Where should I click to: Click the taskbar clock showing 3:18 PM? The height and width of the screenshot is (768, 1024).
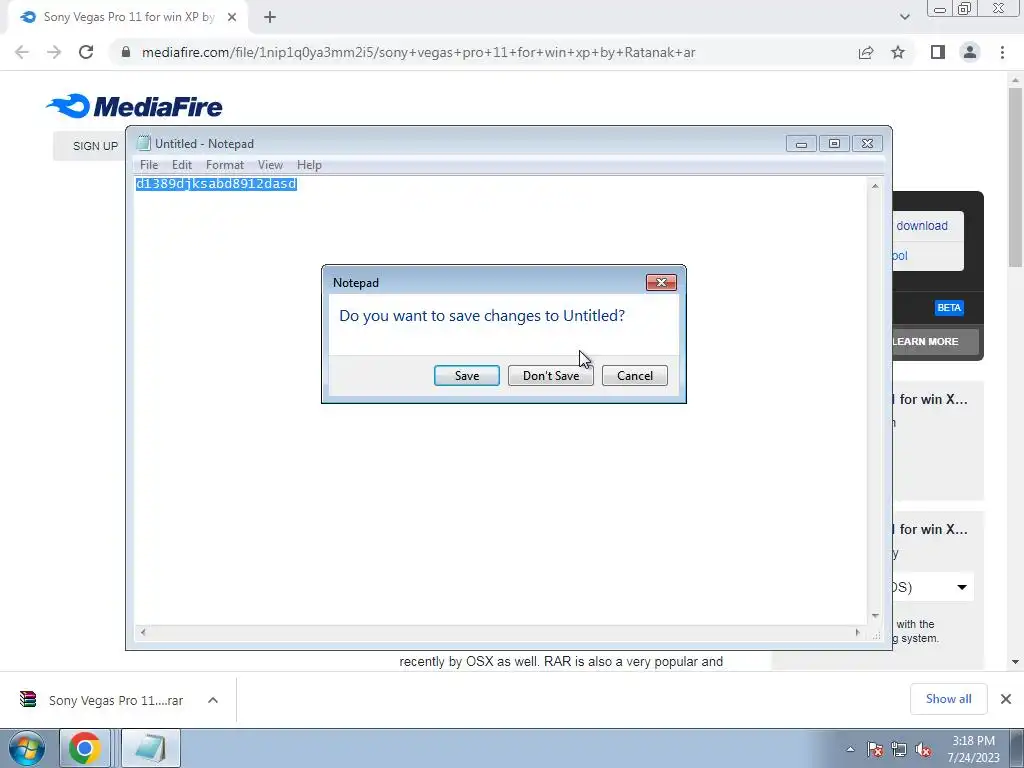pyautogui.click(x=973, y=749)
